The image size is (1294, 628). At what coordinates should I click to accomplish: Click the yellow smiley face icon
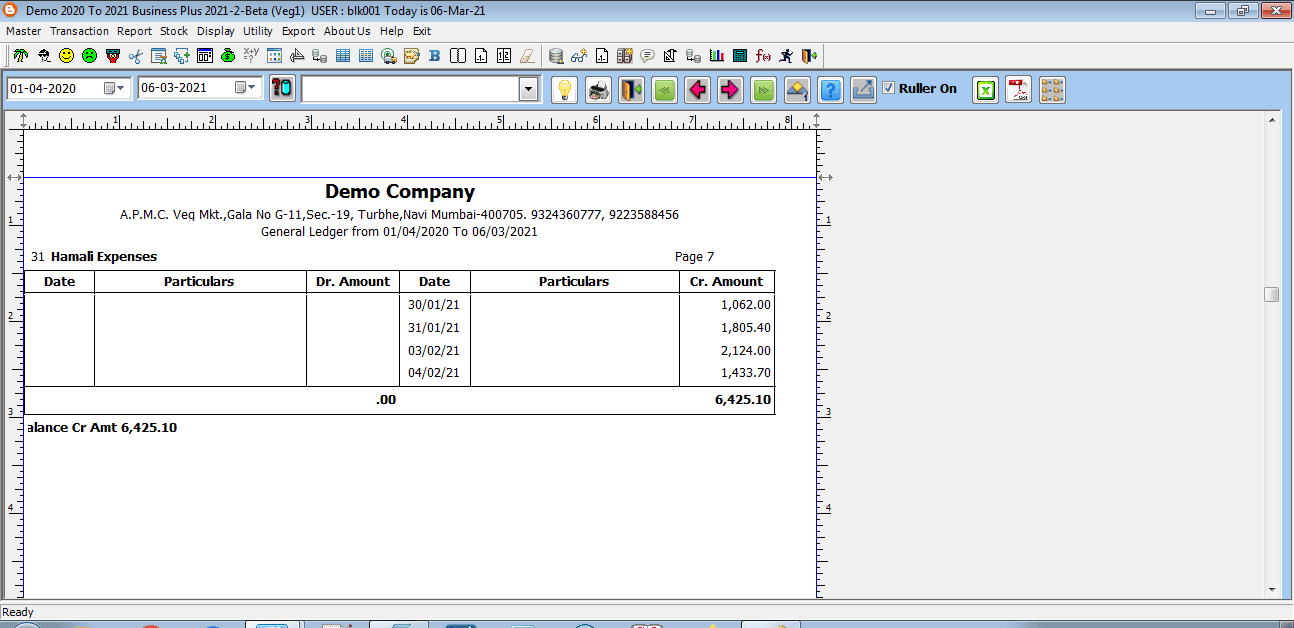(x=66, y=56)
